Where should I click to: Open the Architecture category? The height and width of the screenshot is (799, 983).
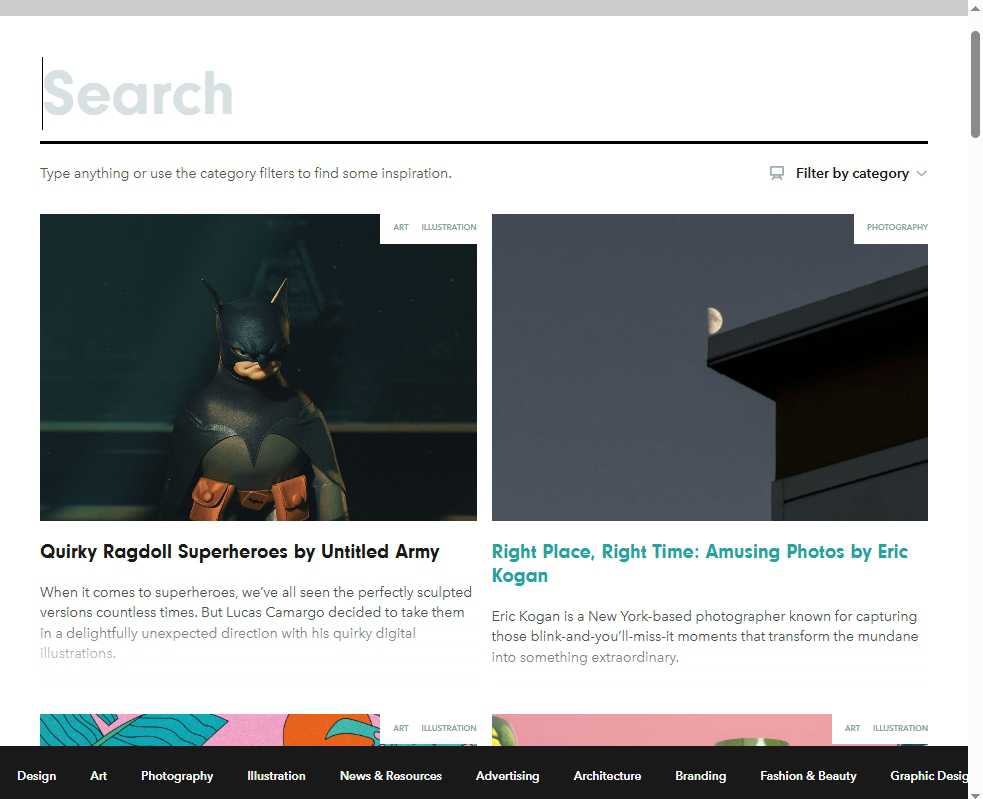click(x=607, y=775)
